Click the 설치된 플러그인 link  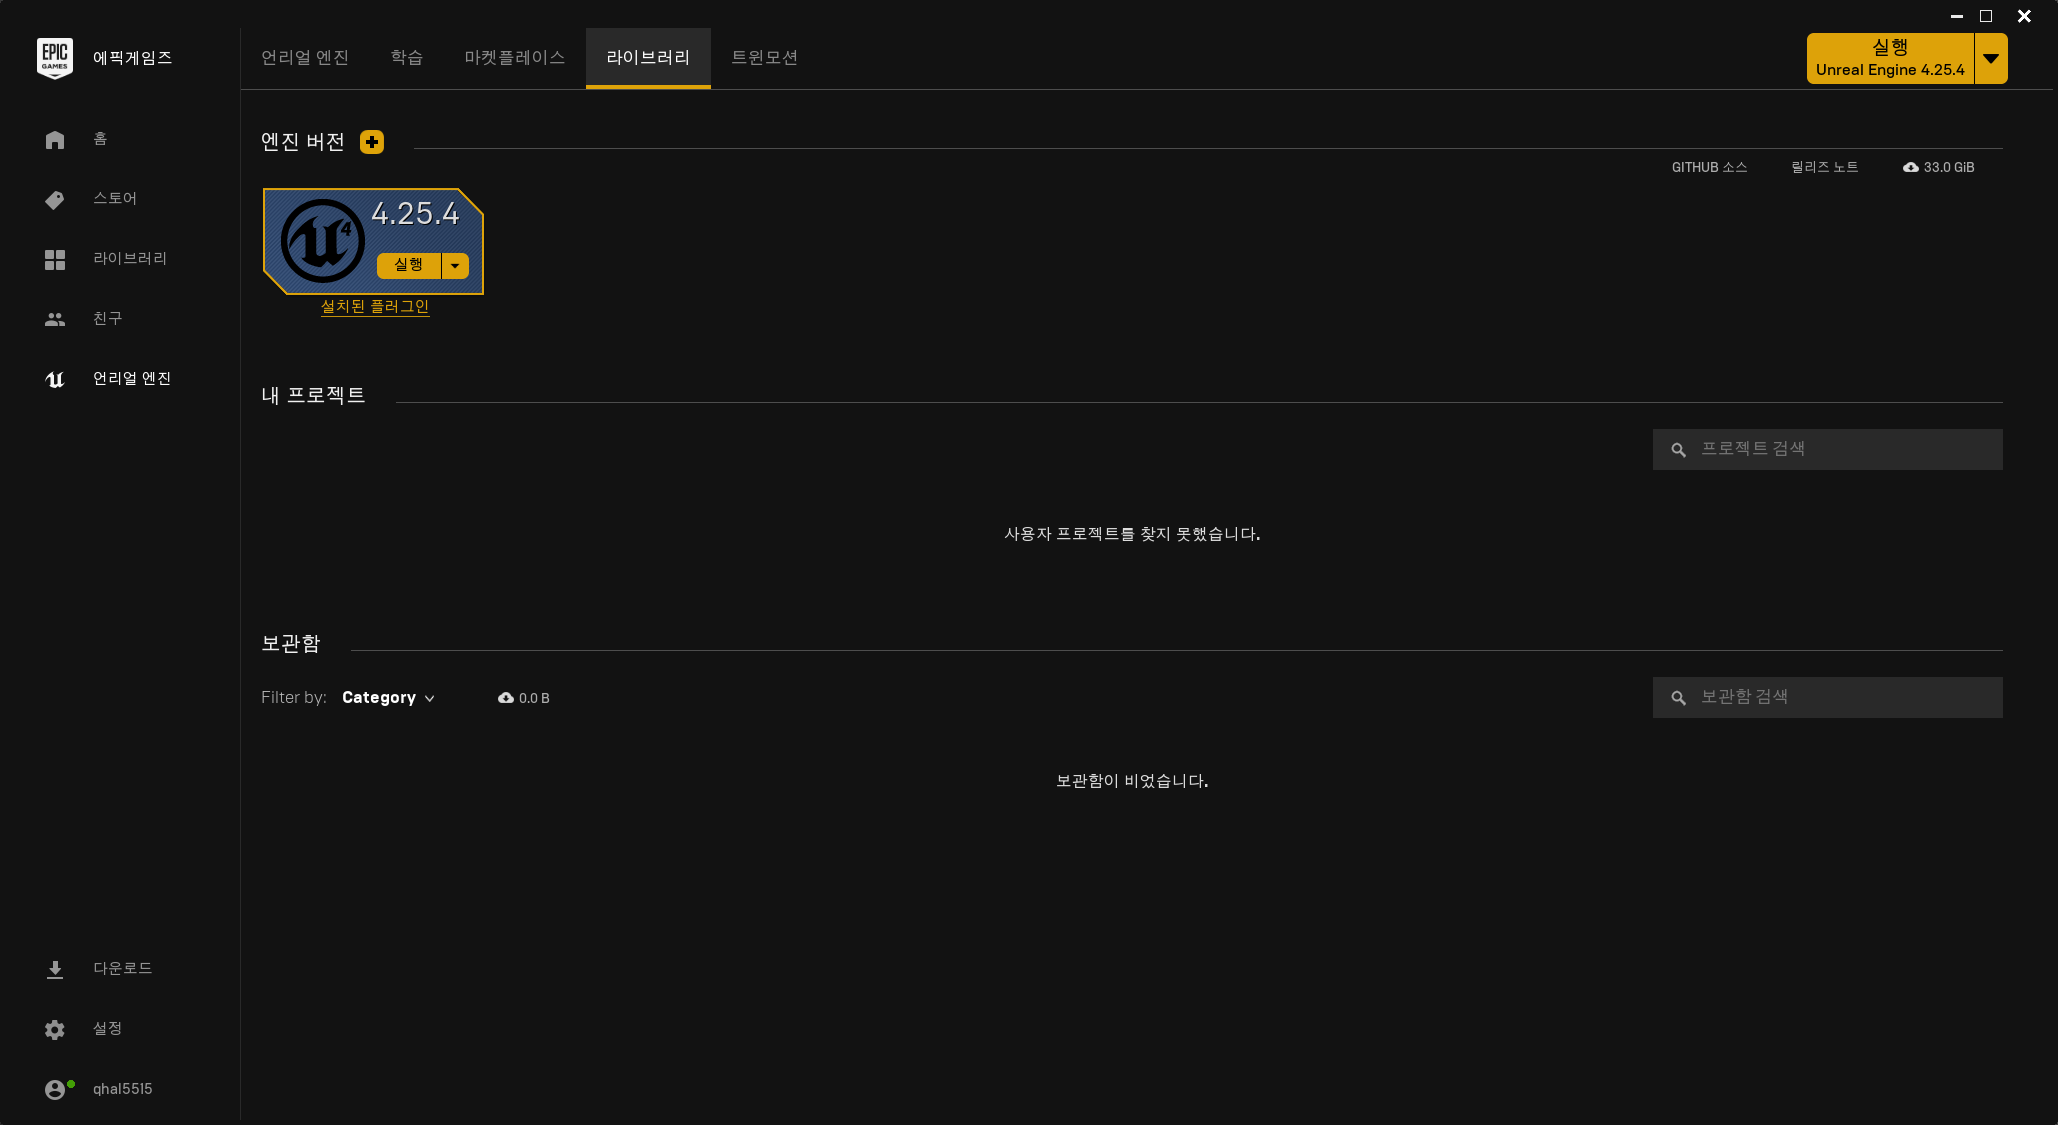[375, 307]
